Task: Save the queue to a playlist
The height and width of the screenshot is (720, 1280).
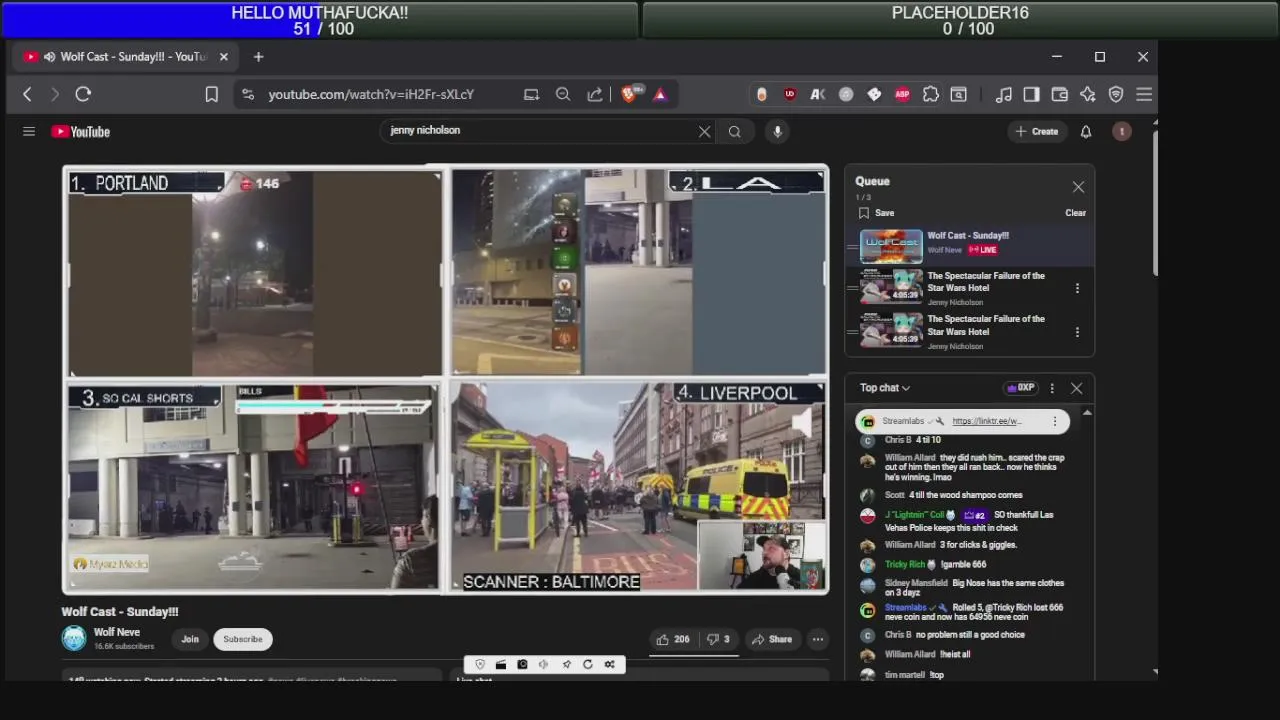Action: pyautogui.click(x=876, y=213)
